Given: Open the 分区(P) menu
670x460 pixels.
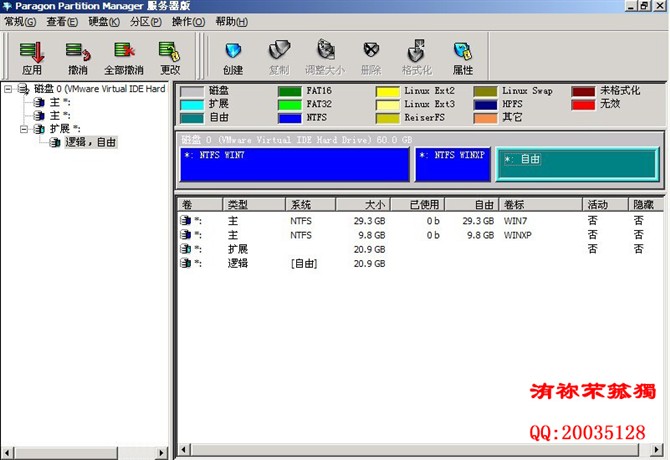Looking at the screenshot, I should [146, 22].
